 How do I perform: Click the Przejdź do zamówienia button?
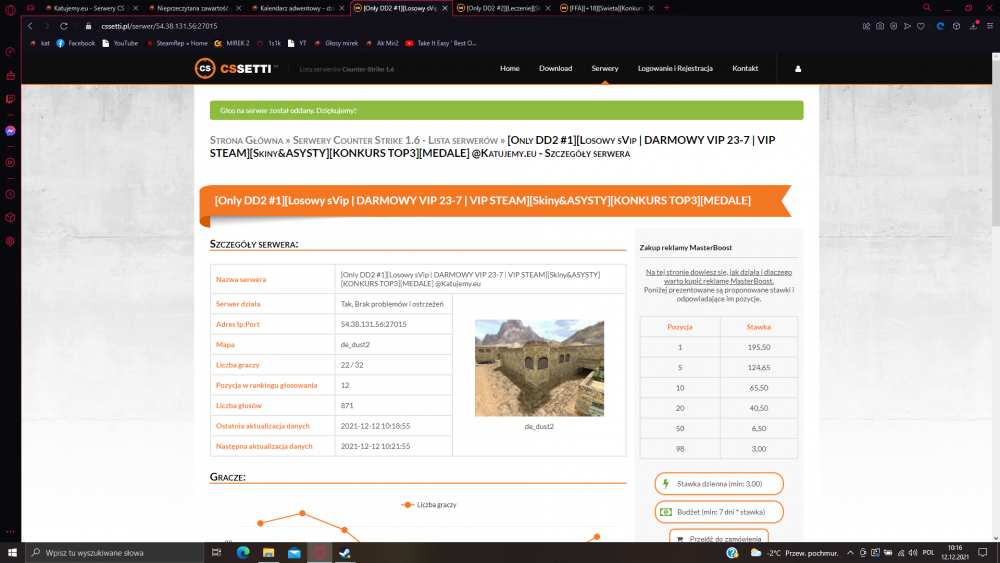tap(719, 537)
